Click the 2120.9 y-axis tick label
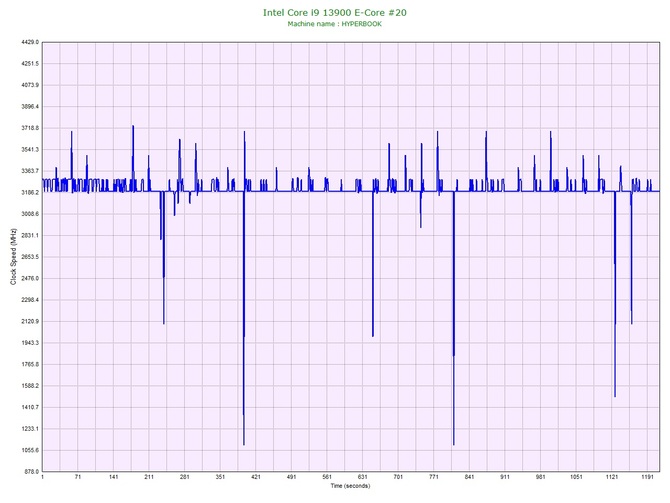Image resolution: width=670 pixels, height=503 pixels. [30, 321]
